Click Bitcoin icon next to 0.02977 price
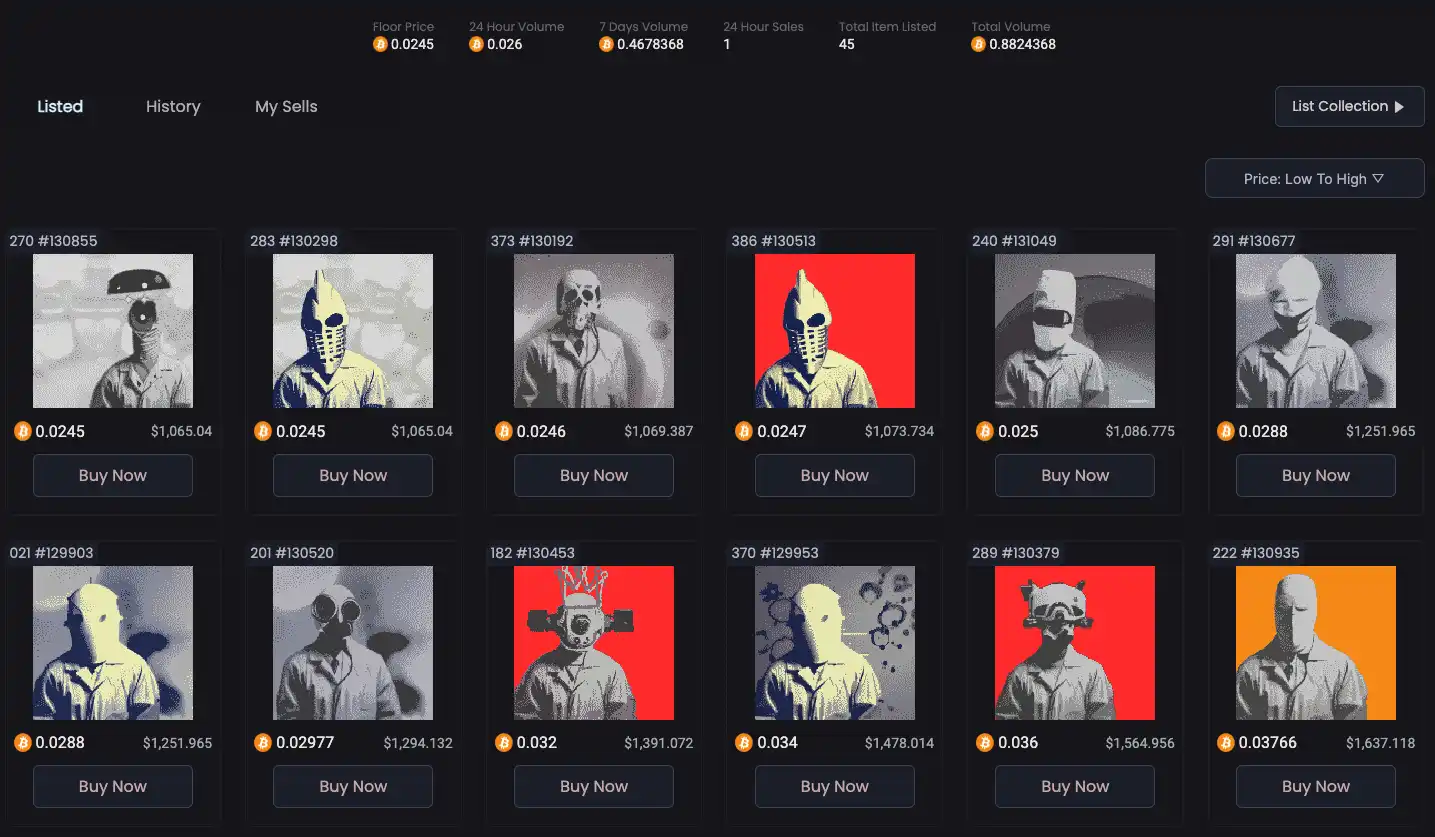 (x=263, y=742)
